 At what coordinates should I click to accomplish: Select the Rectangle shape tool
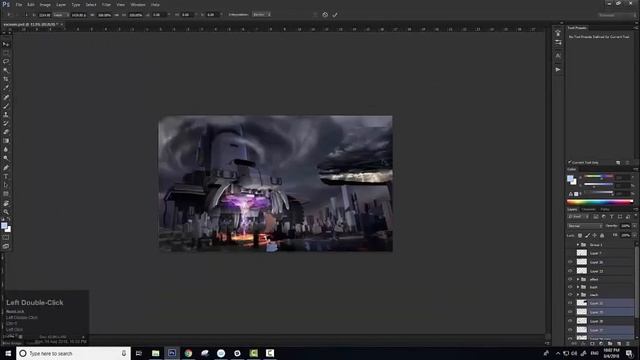point(6,194)
